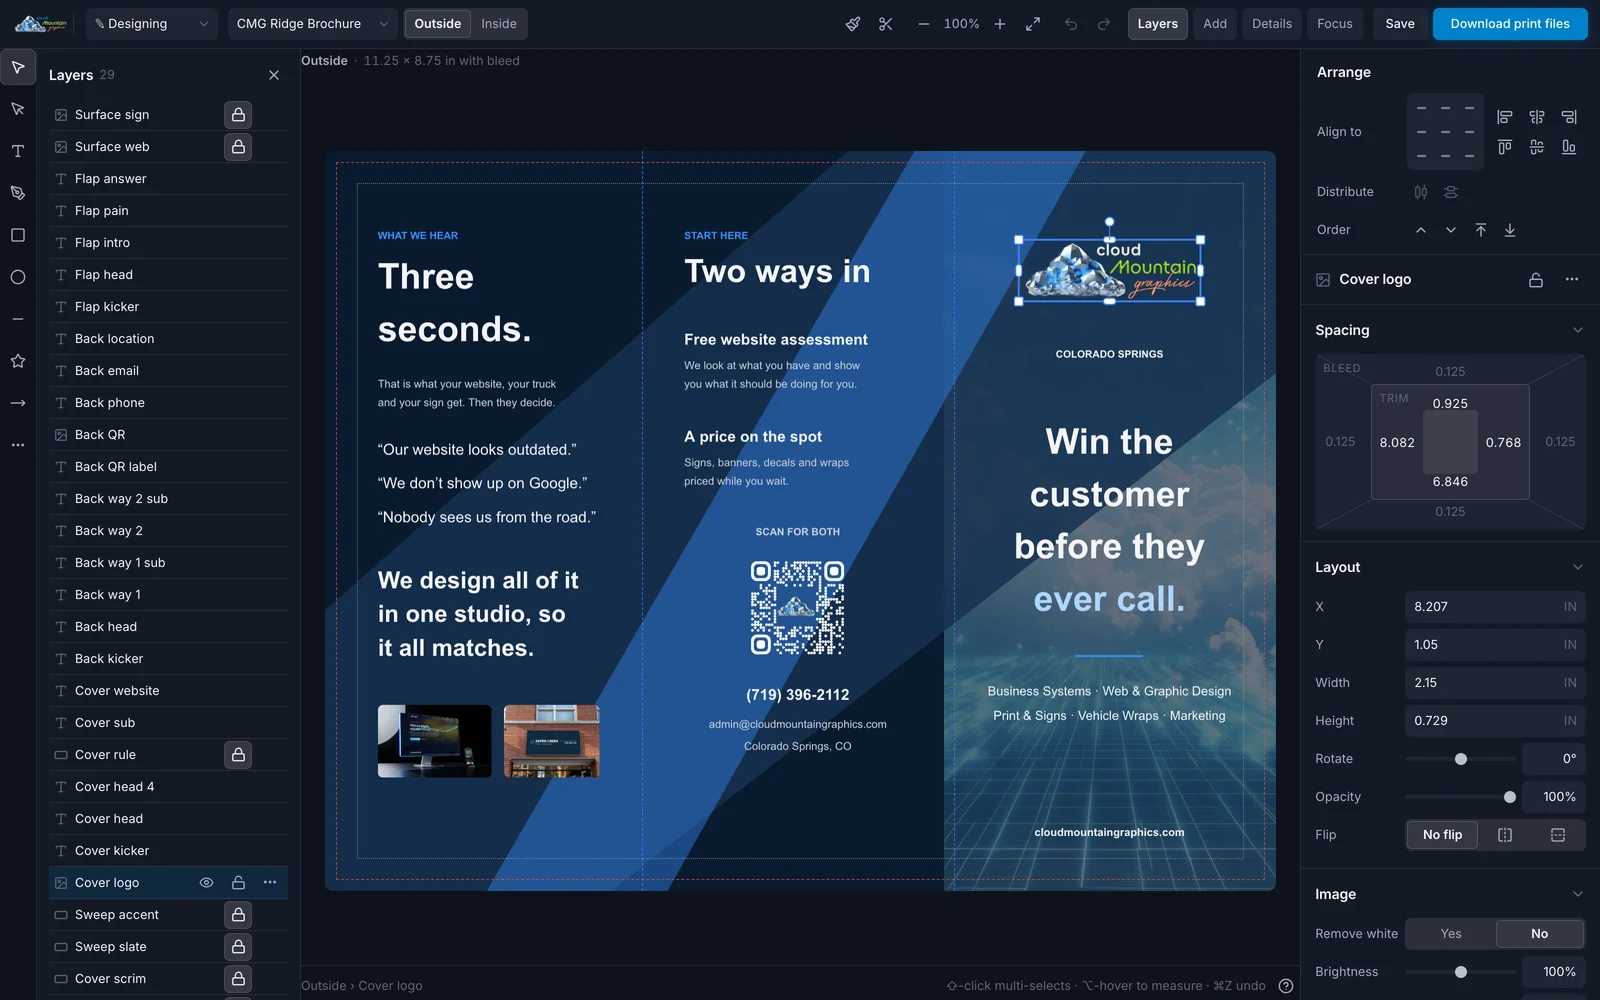This screenshot has height=1000, width=1600.
Task: Unlock the Sweep accent layer
Action: click(x=238, y=915)
